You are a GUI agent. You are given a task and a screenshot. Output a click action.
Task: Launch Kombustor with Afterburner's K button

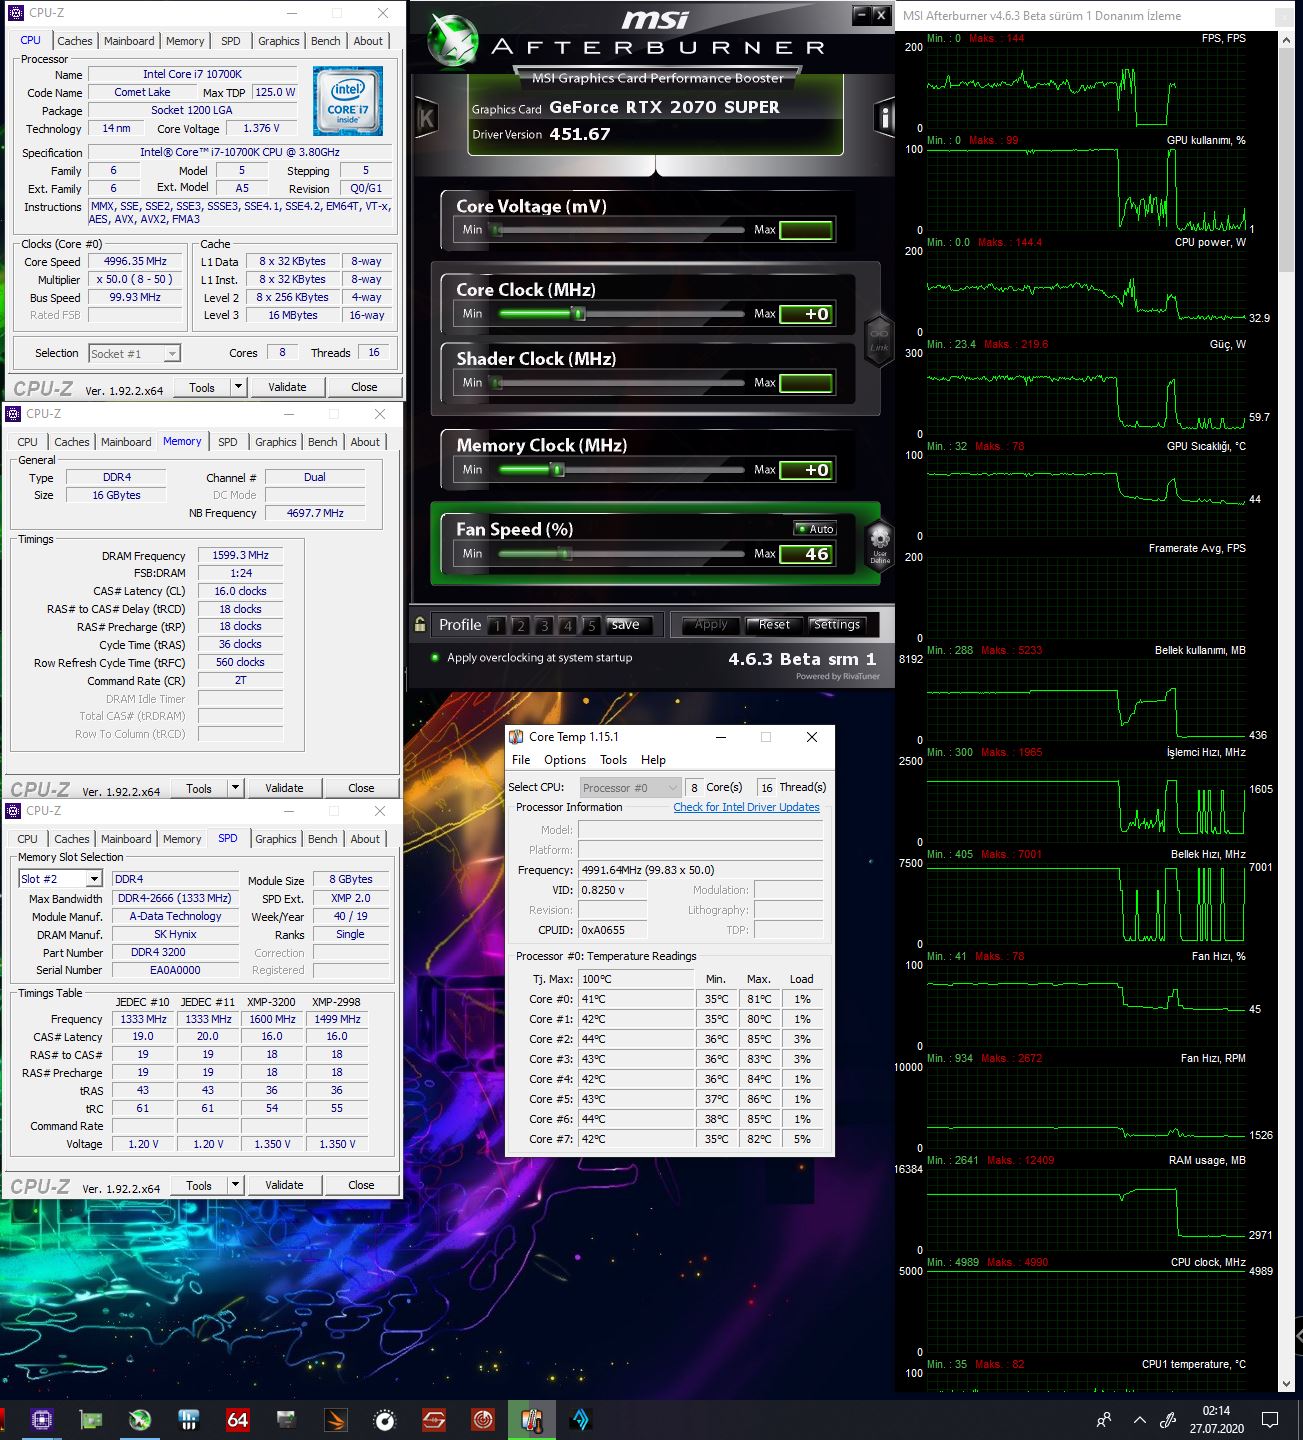tap(425, 118)
